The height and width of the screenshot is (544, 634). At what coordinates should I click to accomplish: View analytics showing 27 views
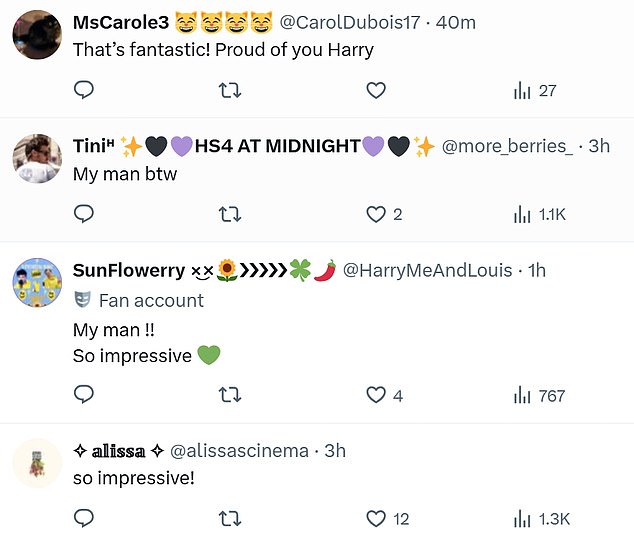click(x=534, y=90)
